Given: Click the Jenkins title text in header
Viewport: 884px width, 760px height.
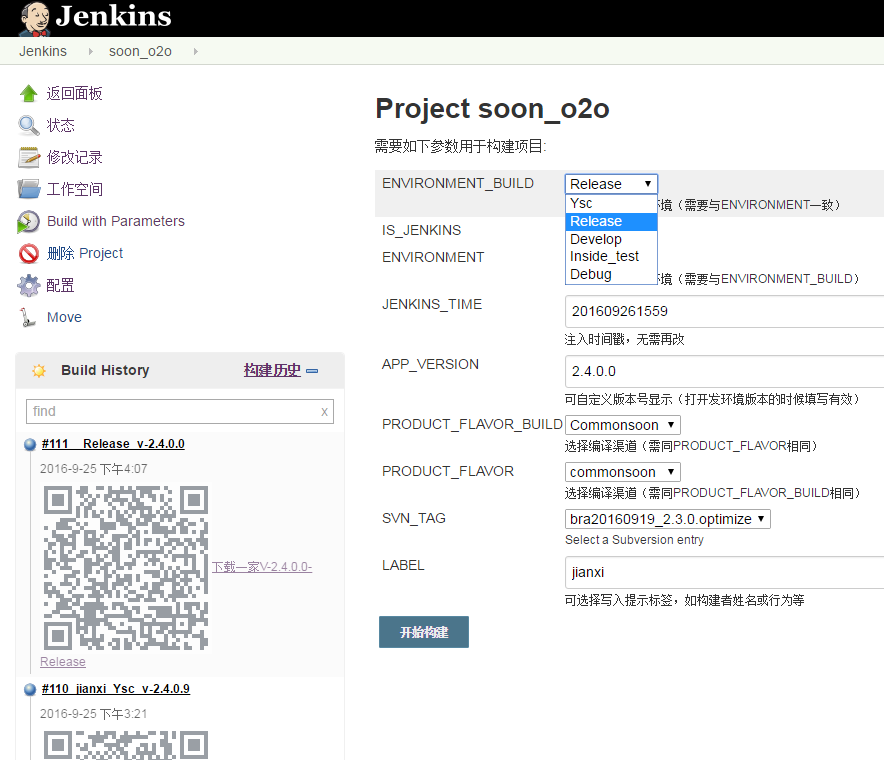Looking at the screenshot, I should tap(113, 16).
